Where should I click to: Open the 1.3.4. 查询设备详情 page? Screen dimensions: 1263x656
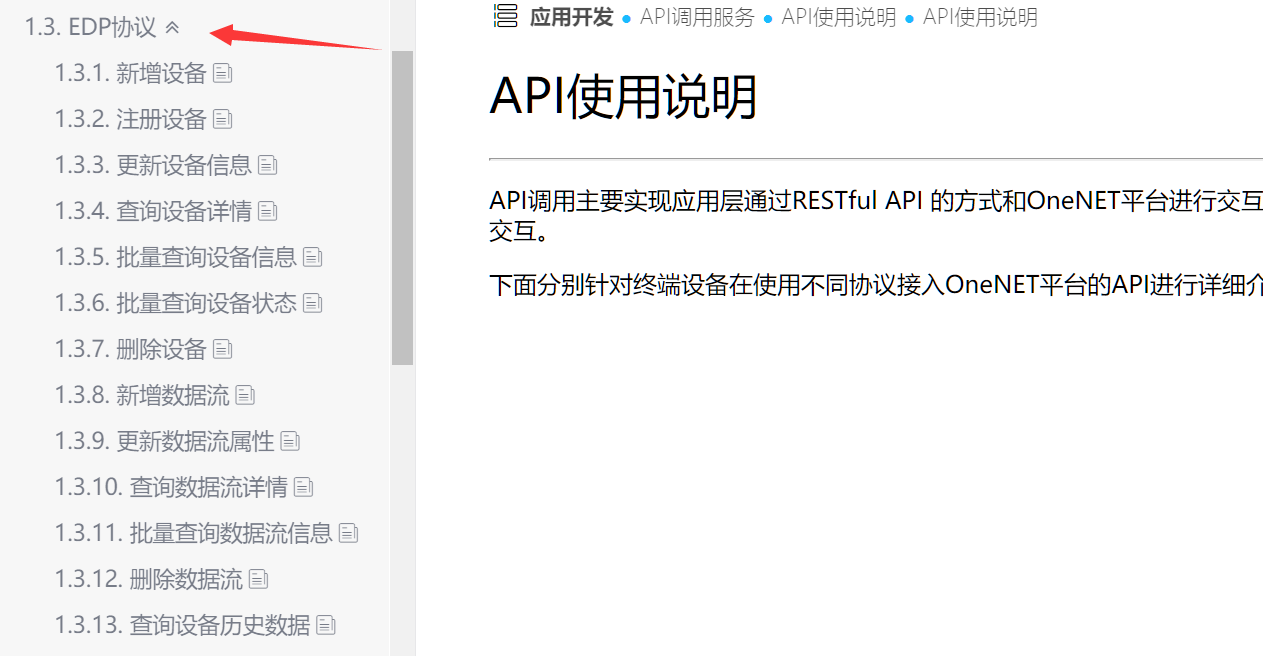pyautogui.click(x=148, y=210)
